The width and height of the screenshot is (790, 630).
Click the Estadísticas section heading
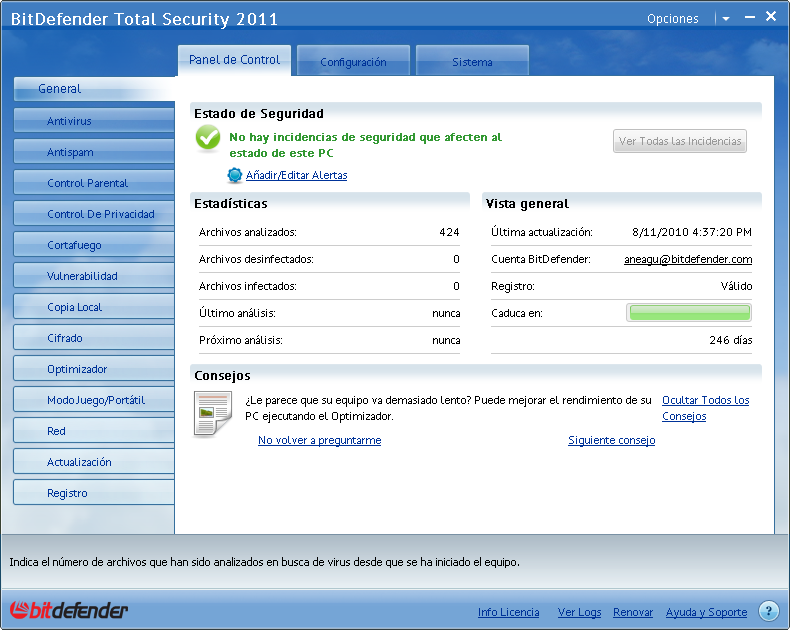[x=231, y=204]
